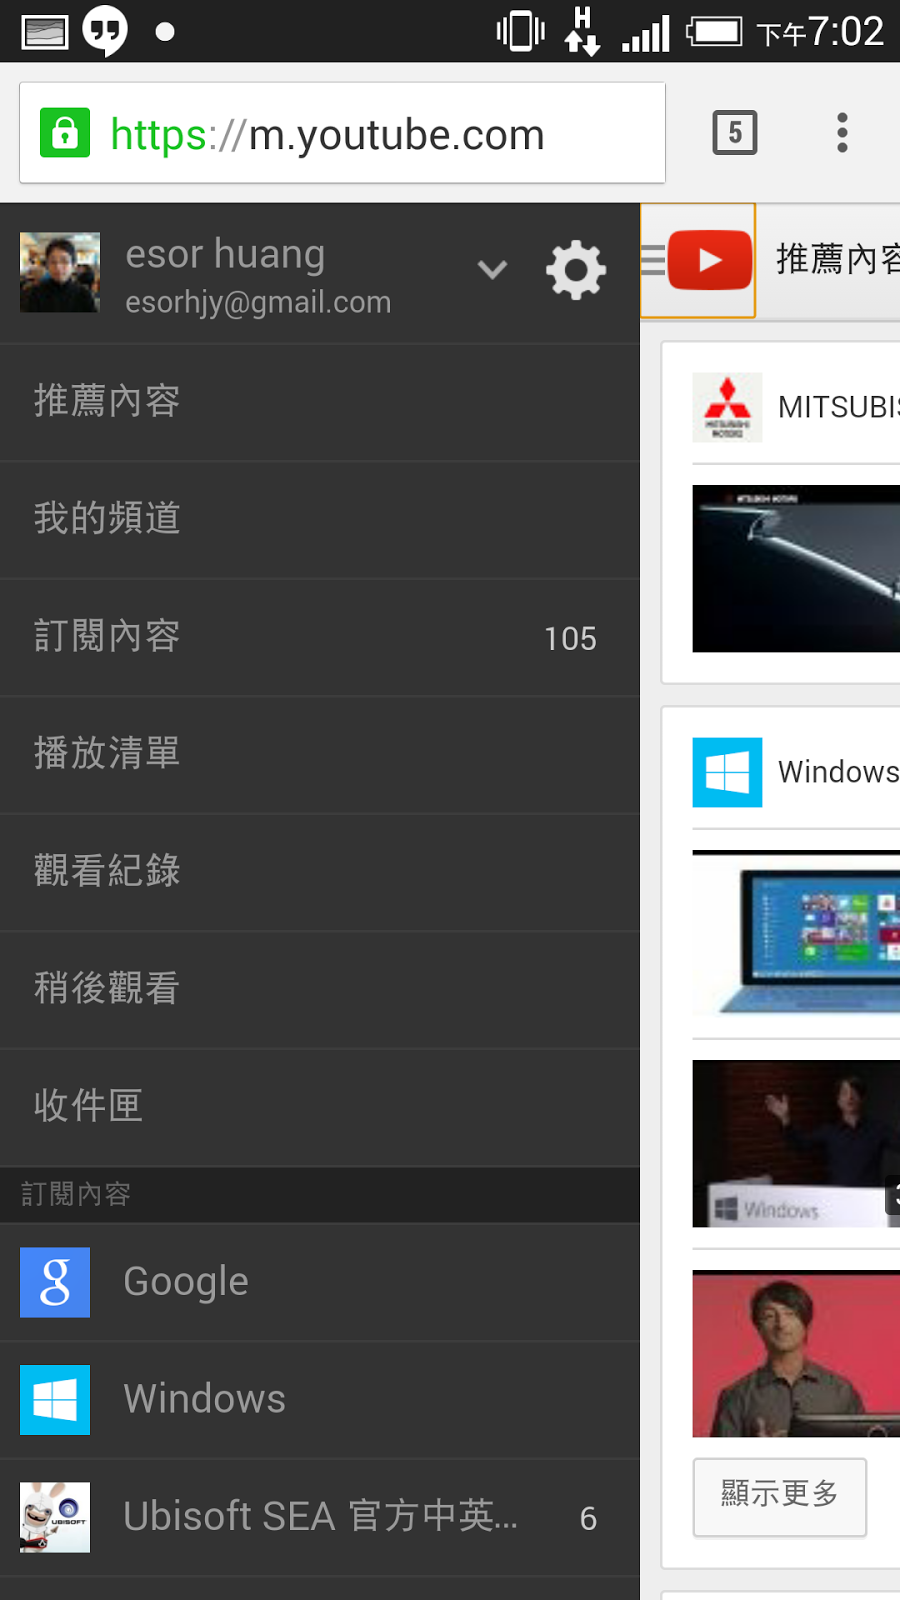Tap the mobile data H indicator icon
This screenshot has width=900, height=1600.
[x=582, y=31]
